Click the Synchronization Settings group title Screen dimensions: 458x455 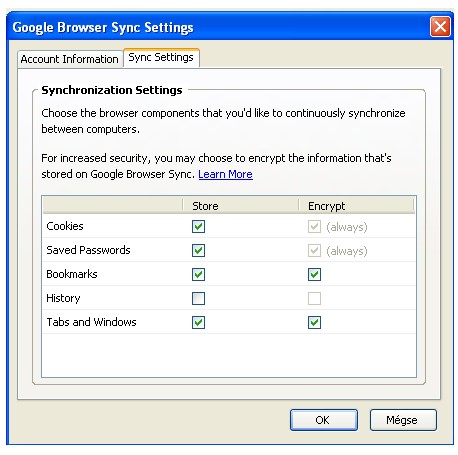point(112,90)
